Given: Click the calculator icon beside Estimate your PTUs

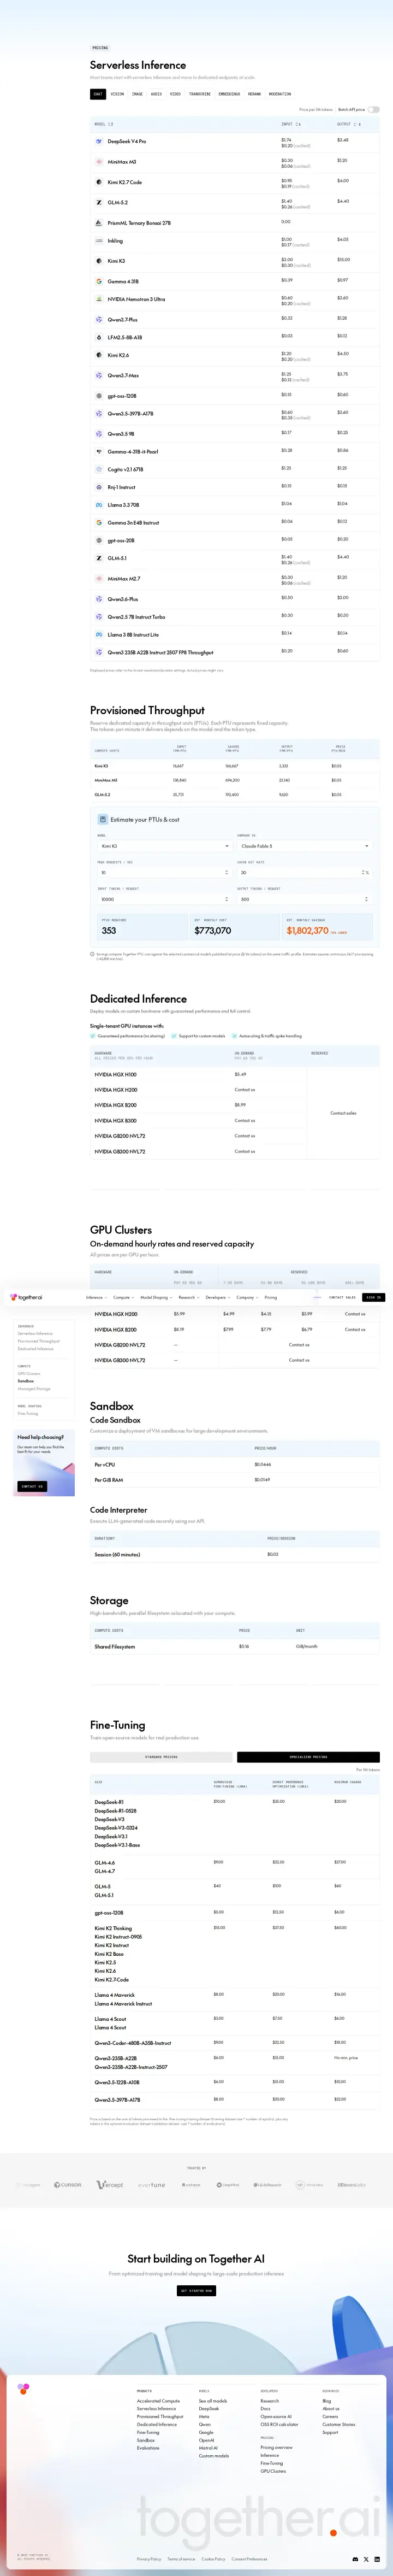Looking at the screenshot, I should point(102,819).
